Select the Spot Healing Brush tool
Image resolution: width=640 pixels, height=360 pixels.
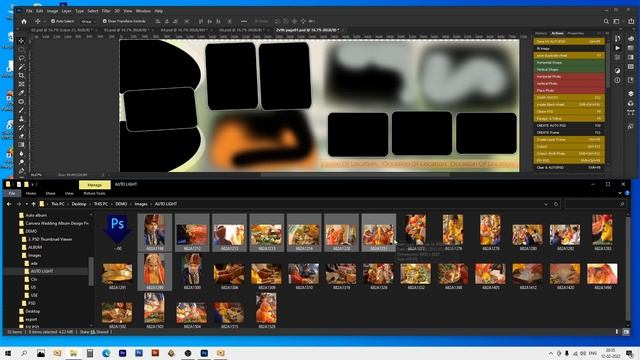(21, 102)
